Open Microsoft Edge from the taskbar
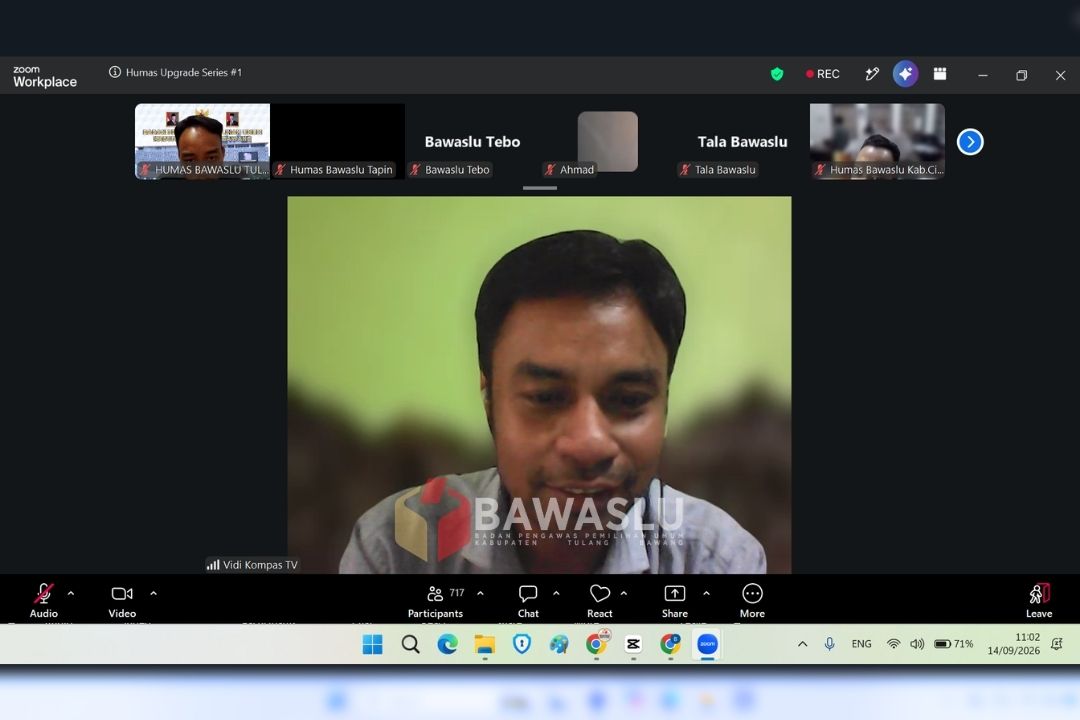1080x720 pixels. pyautogui.click(x=448, y=644)
